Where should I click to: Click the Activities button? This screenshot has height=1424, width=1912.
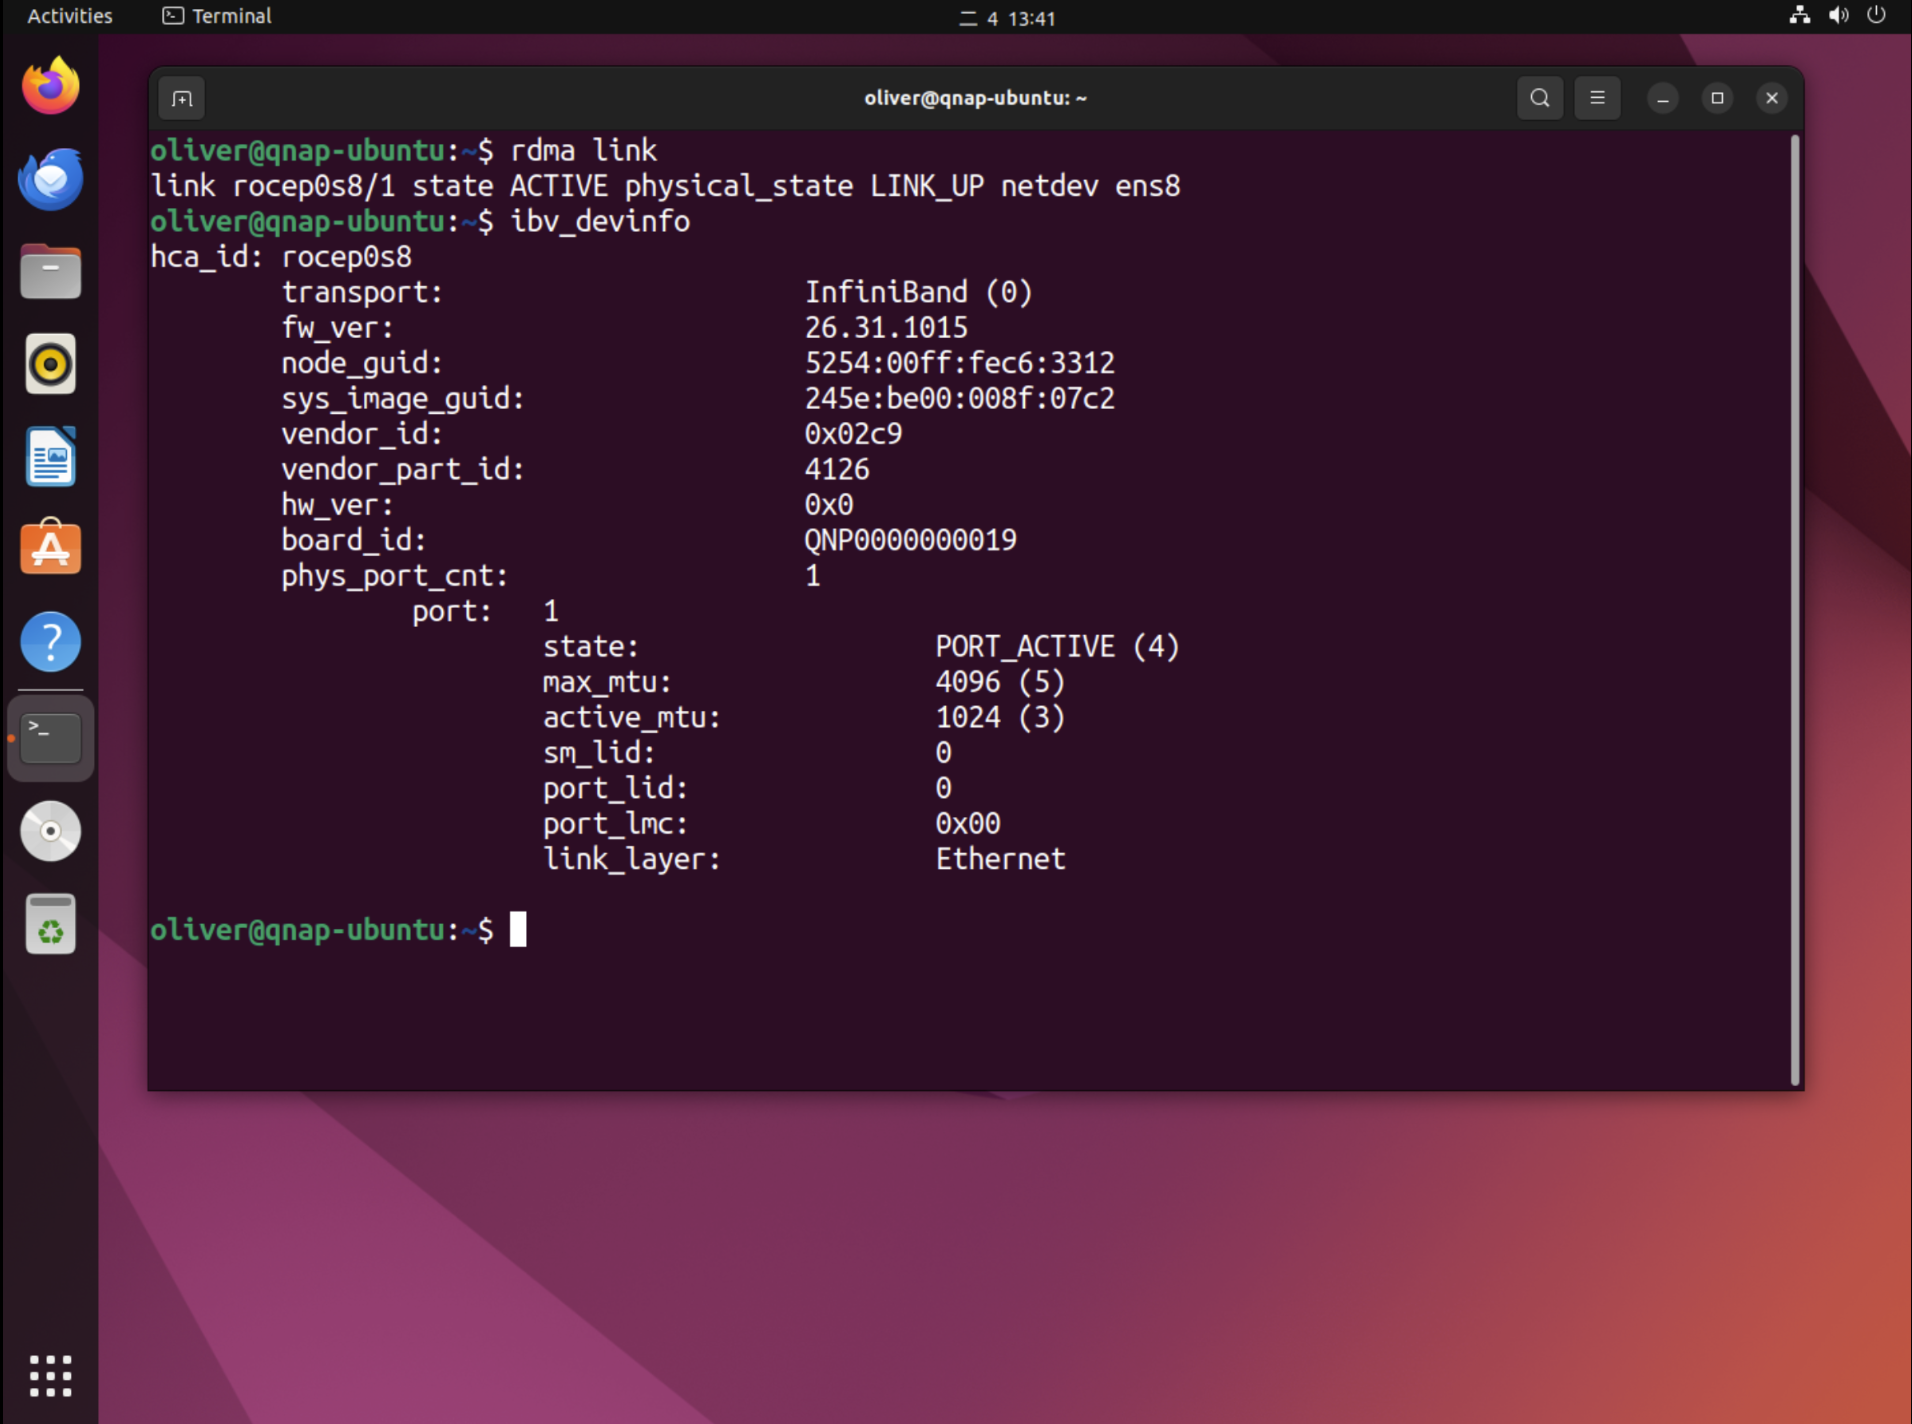tap(69, 16)
